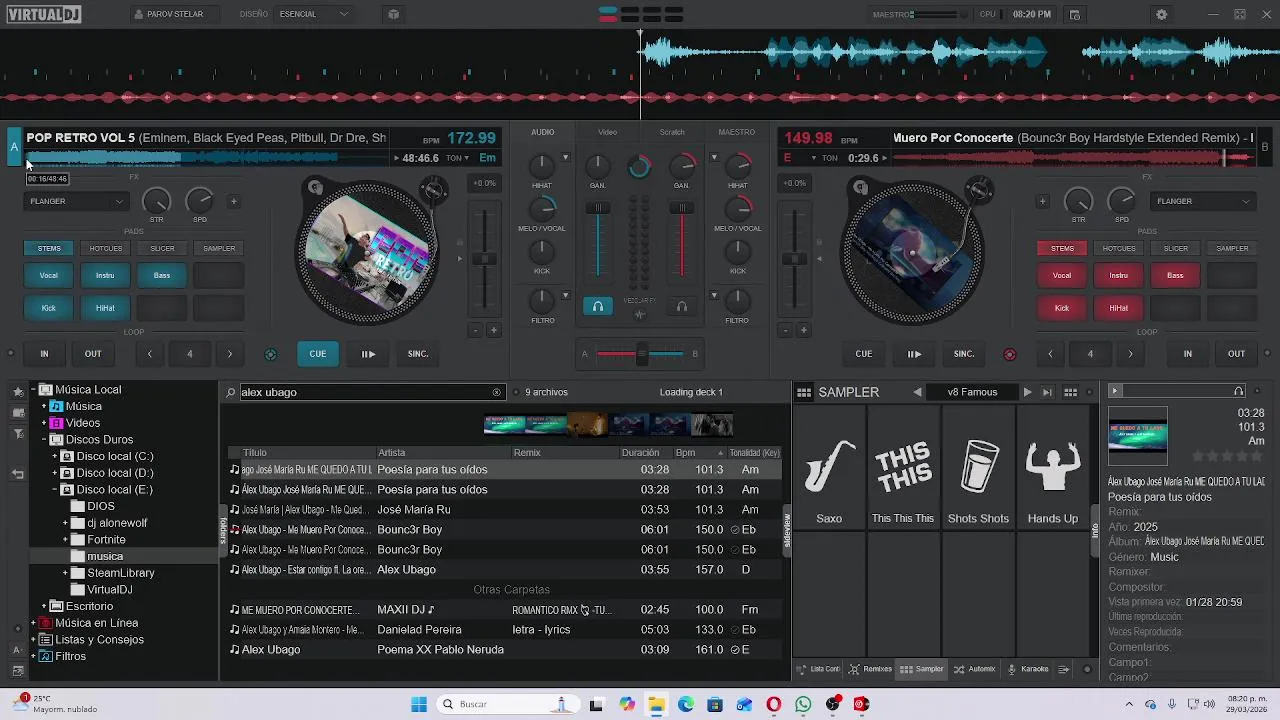Open settings gear in top bar

coord(1161,14)
